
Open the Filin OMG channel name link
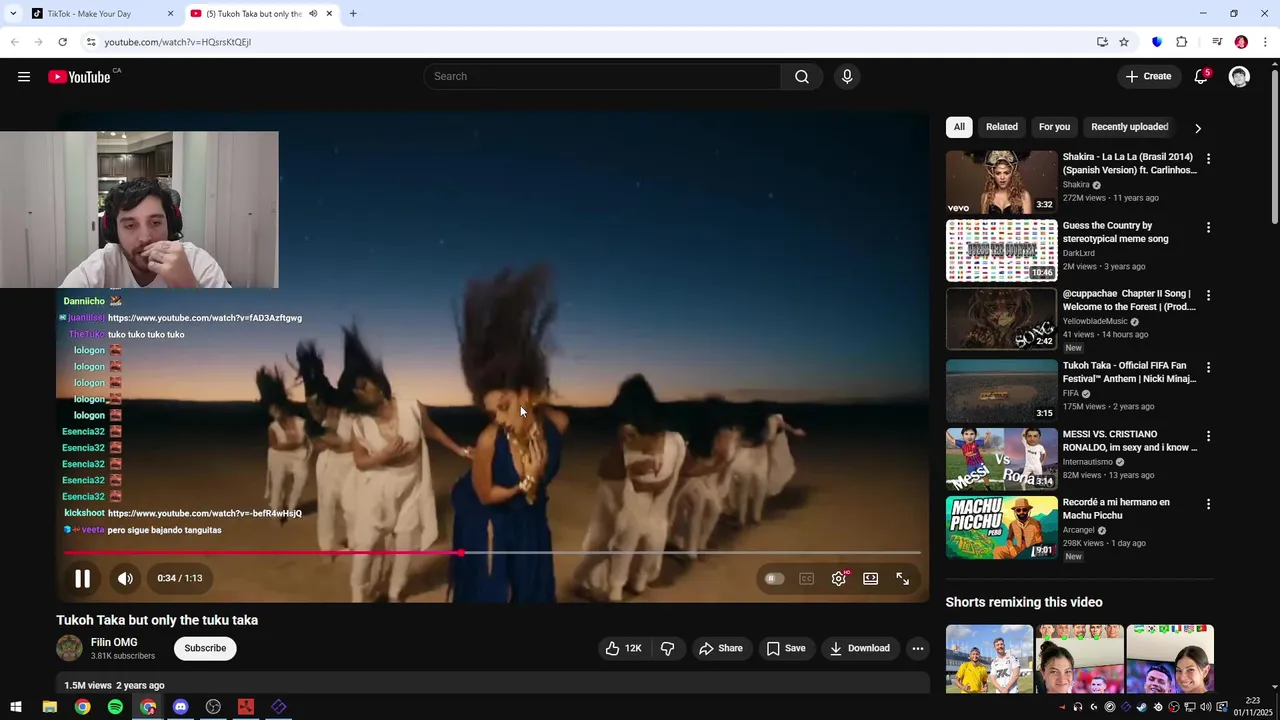(x=114, y=642)
